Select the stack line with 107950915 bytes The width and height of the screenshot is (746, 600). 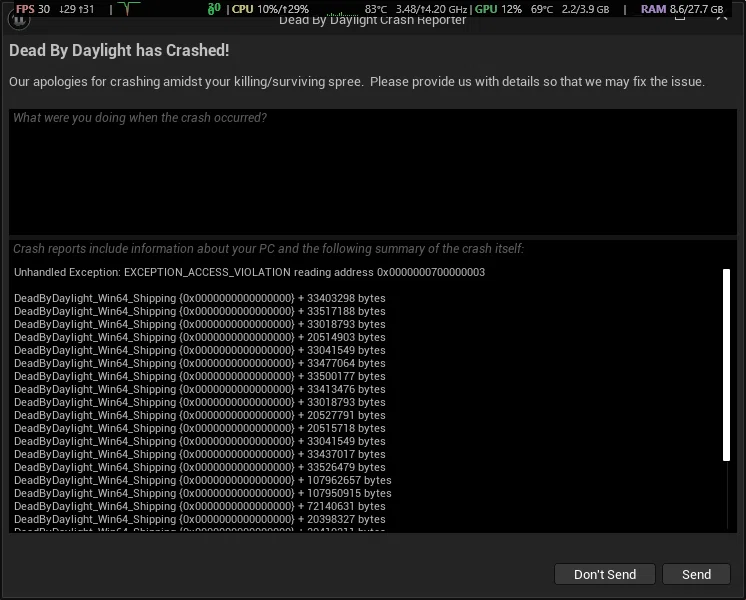[203, 493]
